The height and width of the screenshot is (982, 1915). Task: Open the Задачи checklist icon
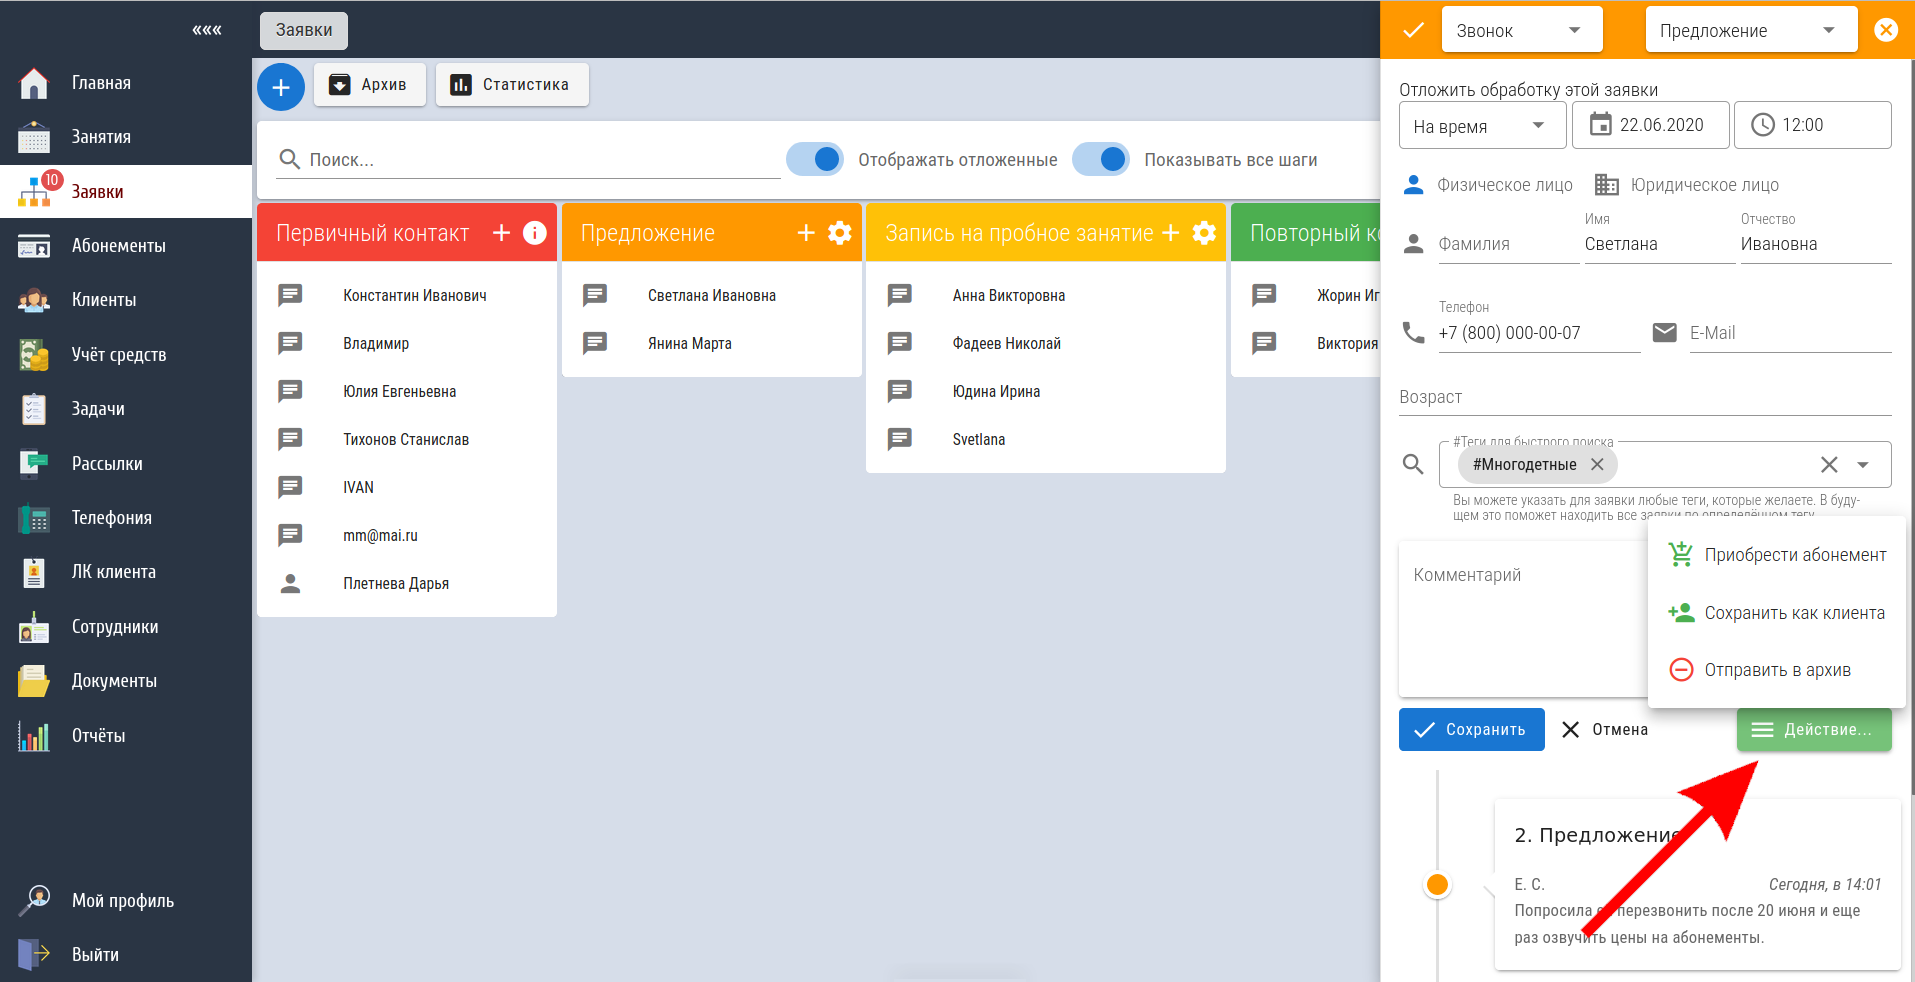34,409
